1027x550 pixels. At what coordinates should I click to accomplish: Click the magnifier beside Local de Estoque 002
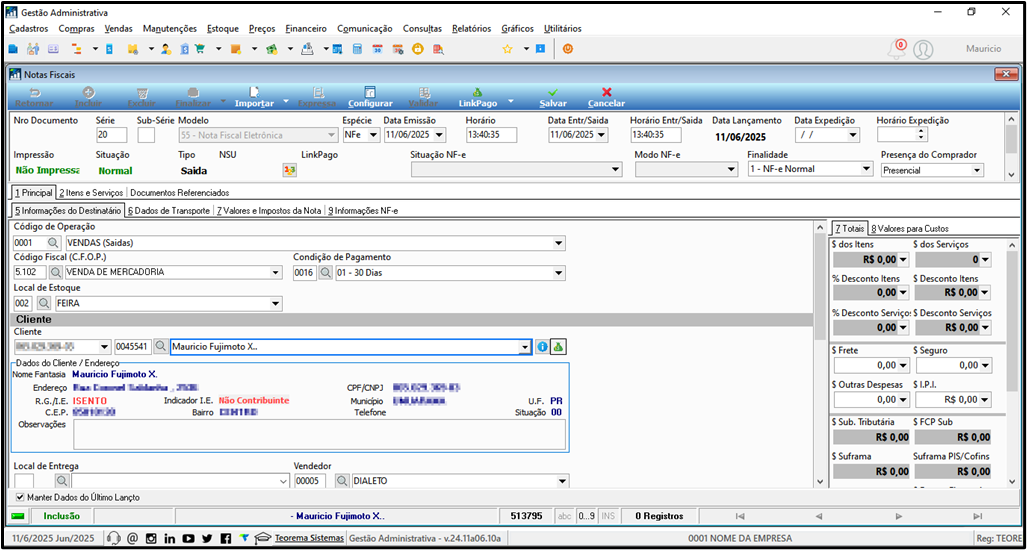(43, 303)
